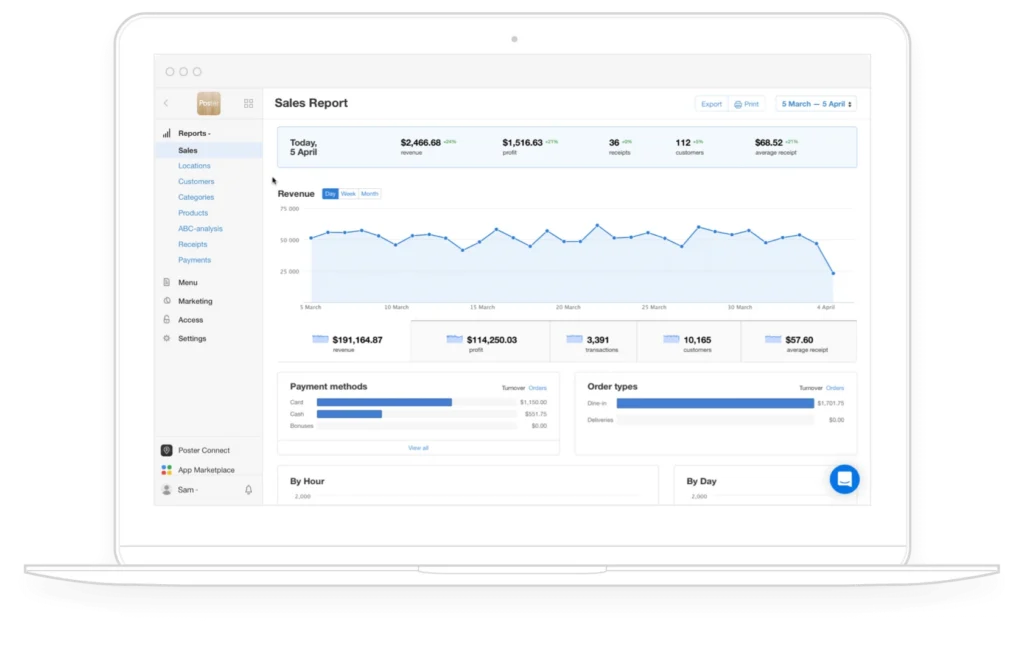The width and height of the screenshot is (1024, 659).
Task: Select the profit summary tab $114,250.03
Action: [x=480, y=341]
